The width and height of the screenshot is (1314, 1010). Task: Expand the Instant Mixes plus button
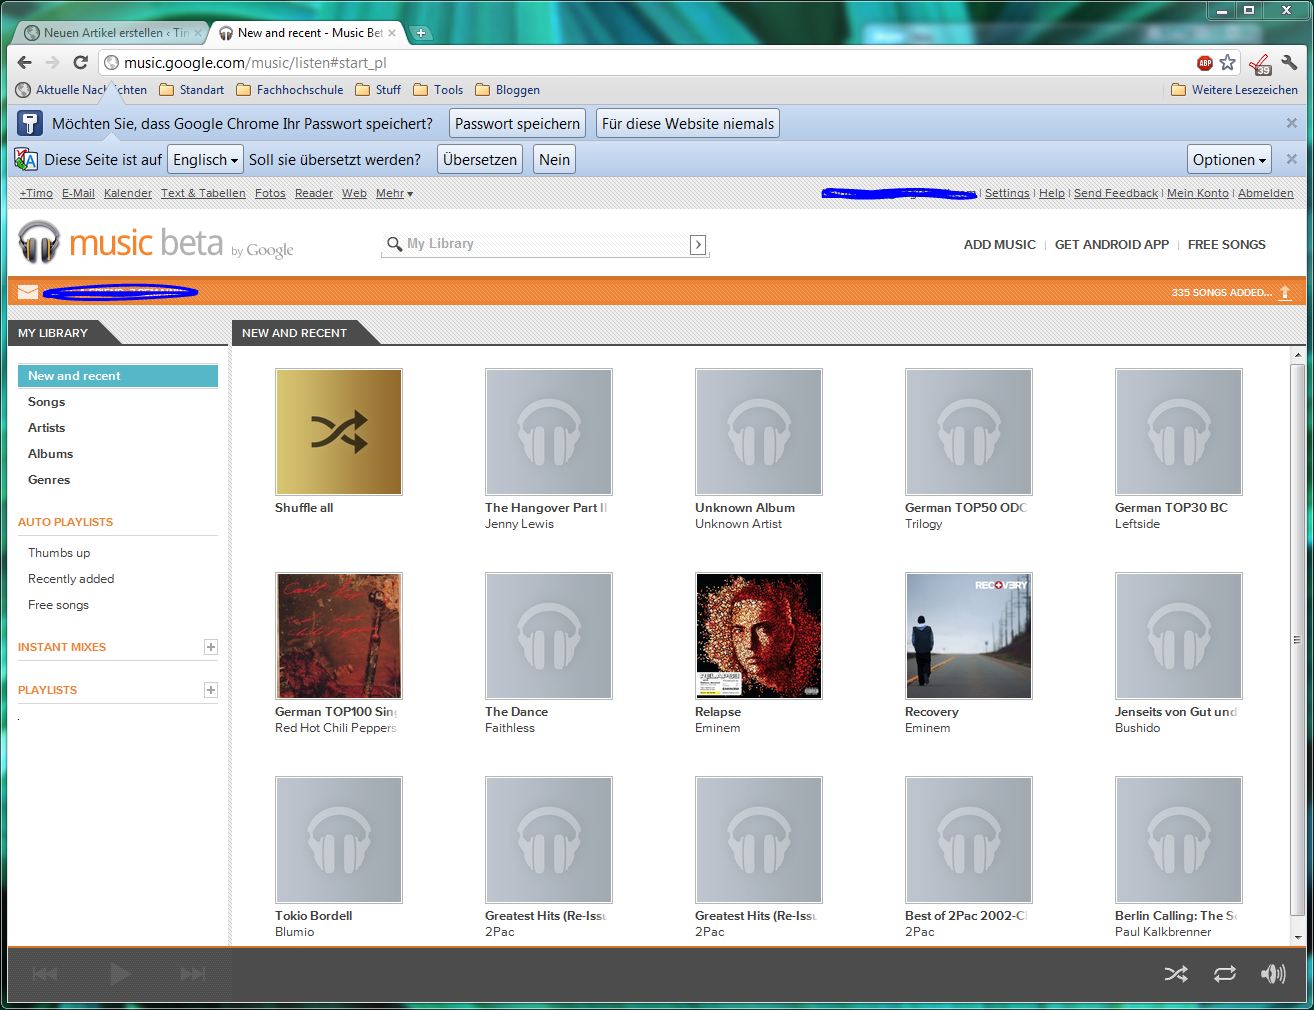pyautogui.click(x=210, y=647)
